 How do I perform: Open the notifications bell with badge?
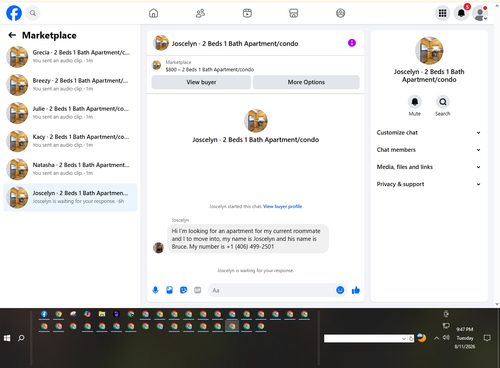point(461,13)
